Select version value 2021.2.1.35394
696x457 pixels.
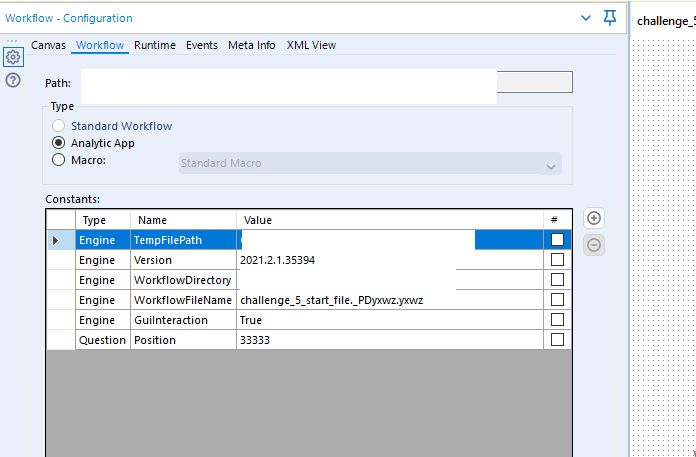pos(390,260)
